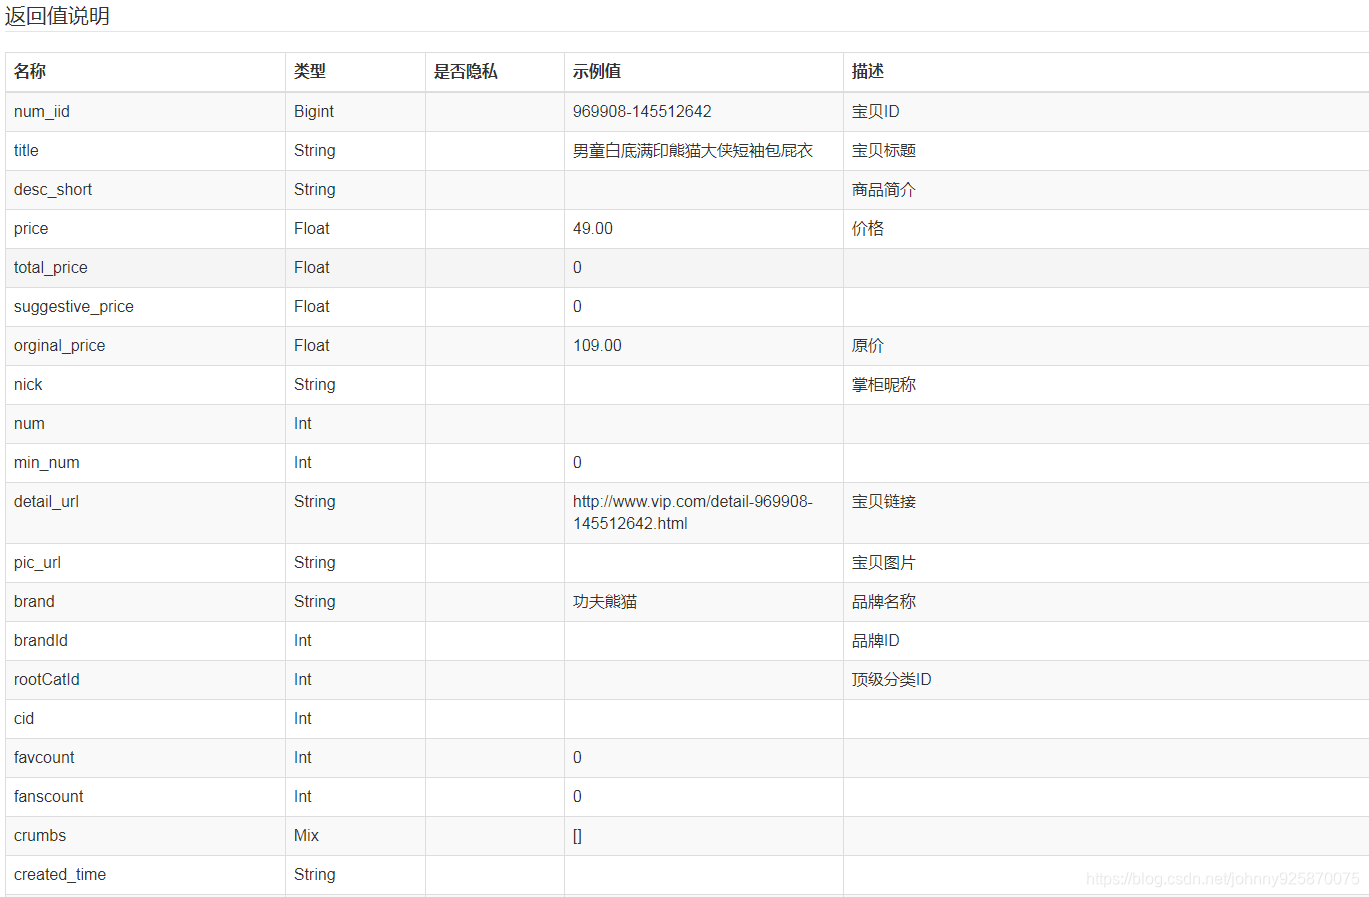Select the 'favcount' field name
This screenshot has width=1369, height=897.
(44, 757)
